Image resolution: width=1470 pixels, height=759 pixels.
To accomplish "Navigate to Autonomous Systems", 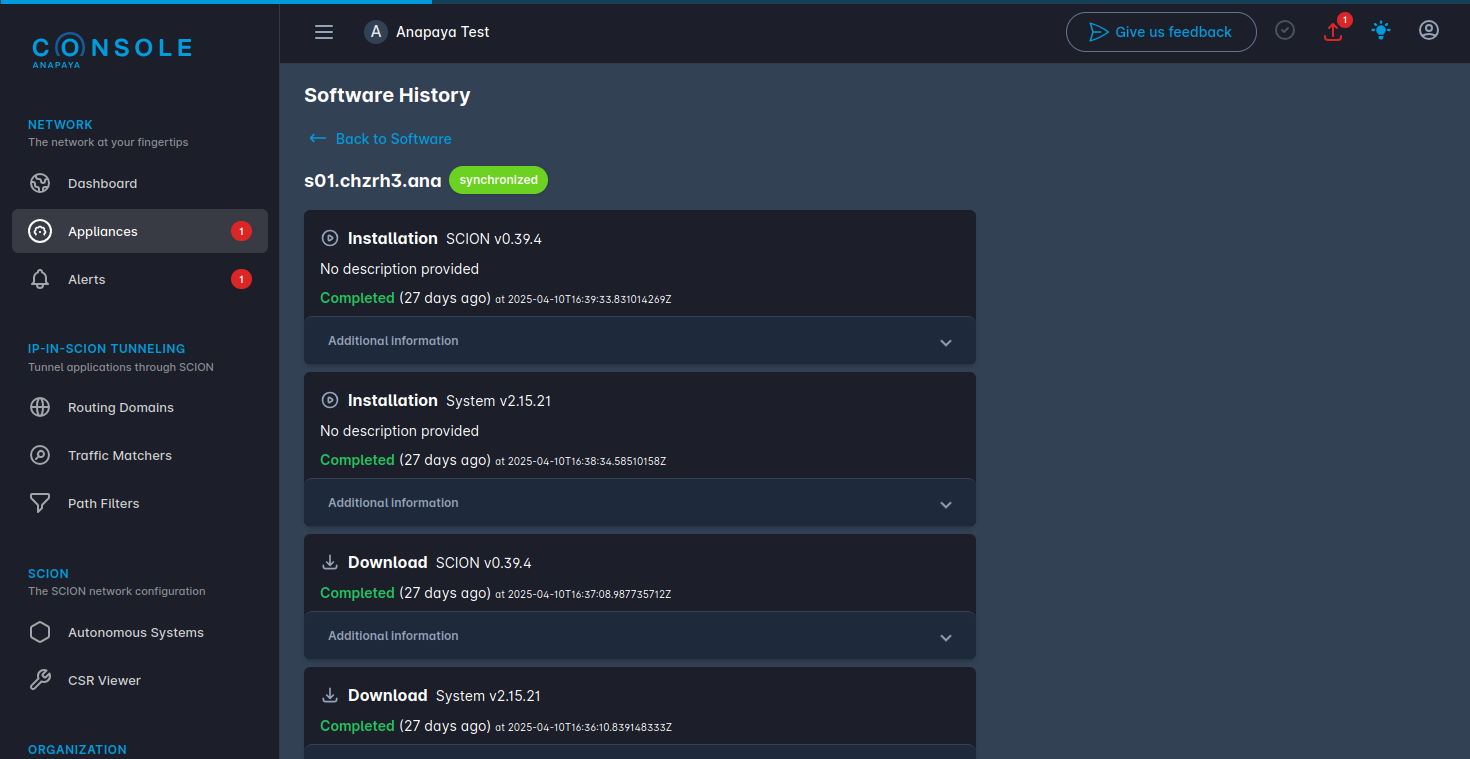I will coord(135,633).
